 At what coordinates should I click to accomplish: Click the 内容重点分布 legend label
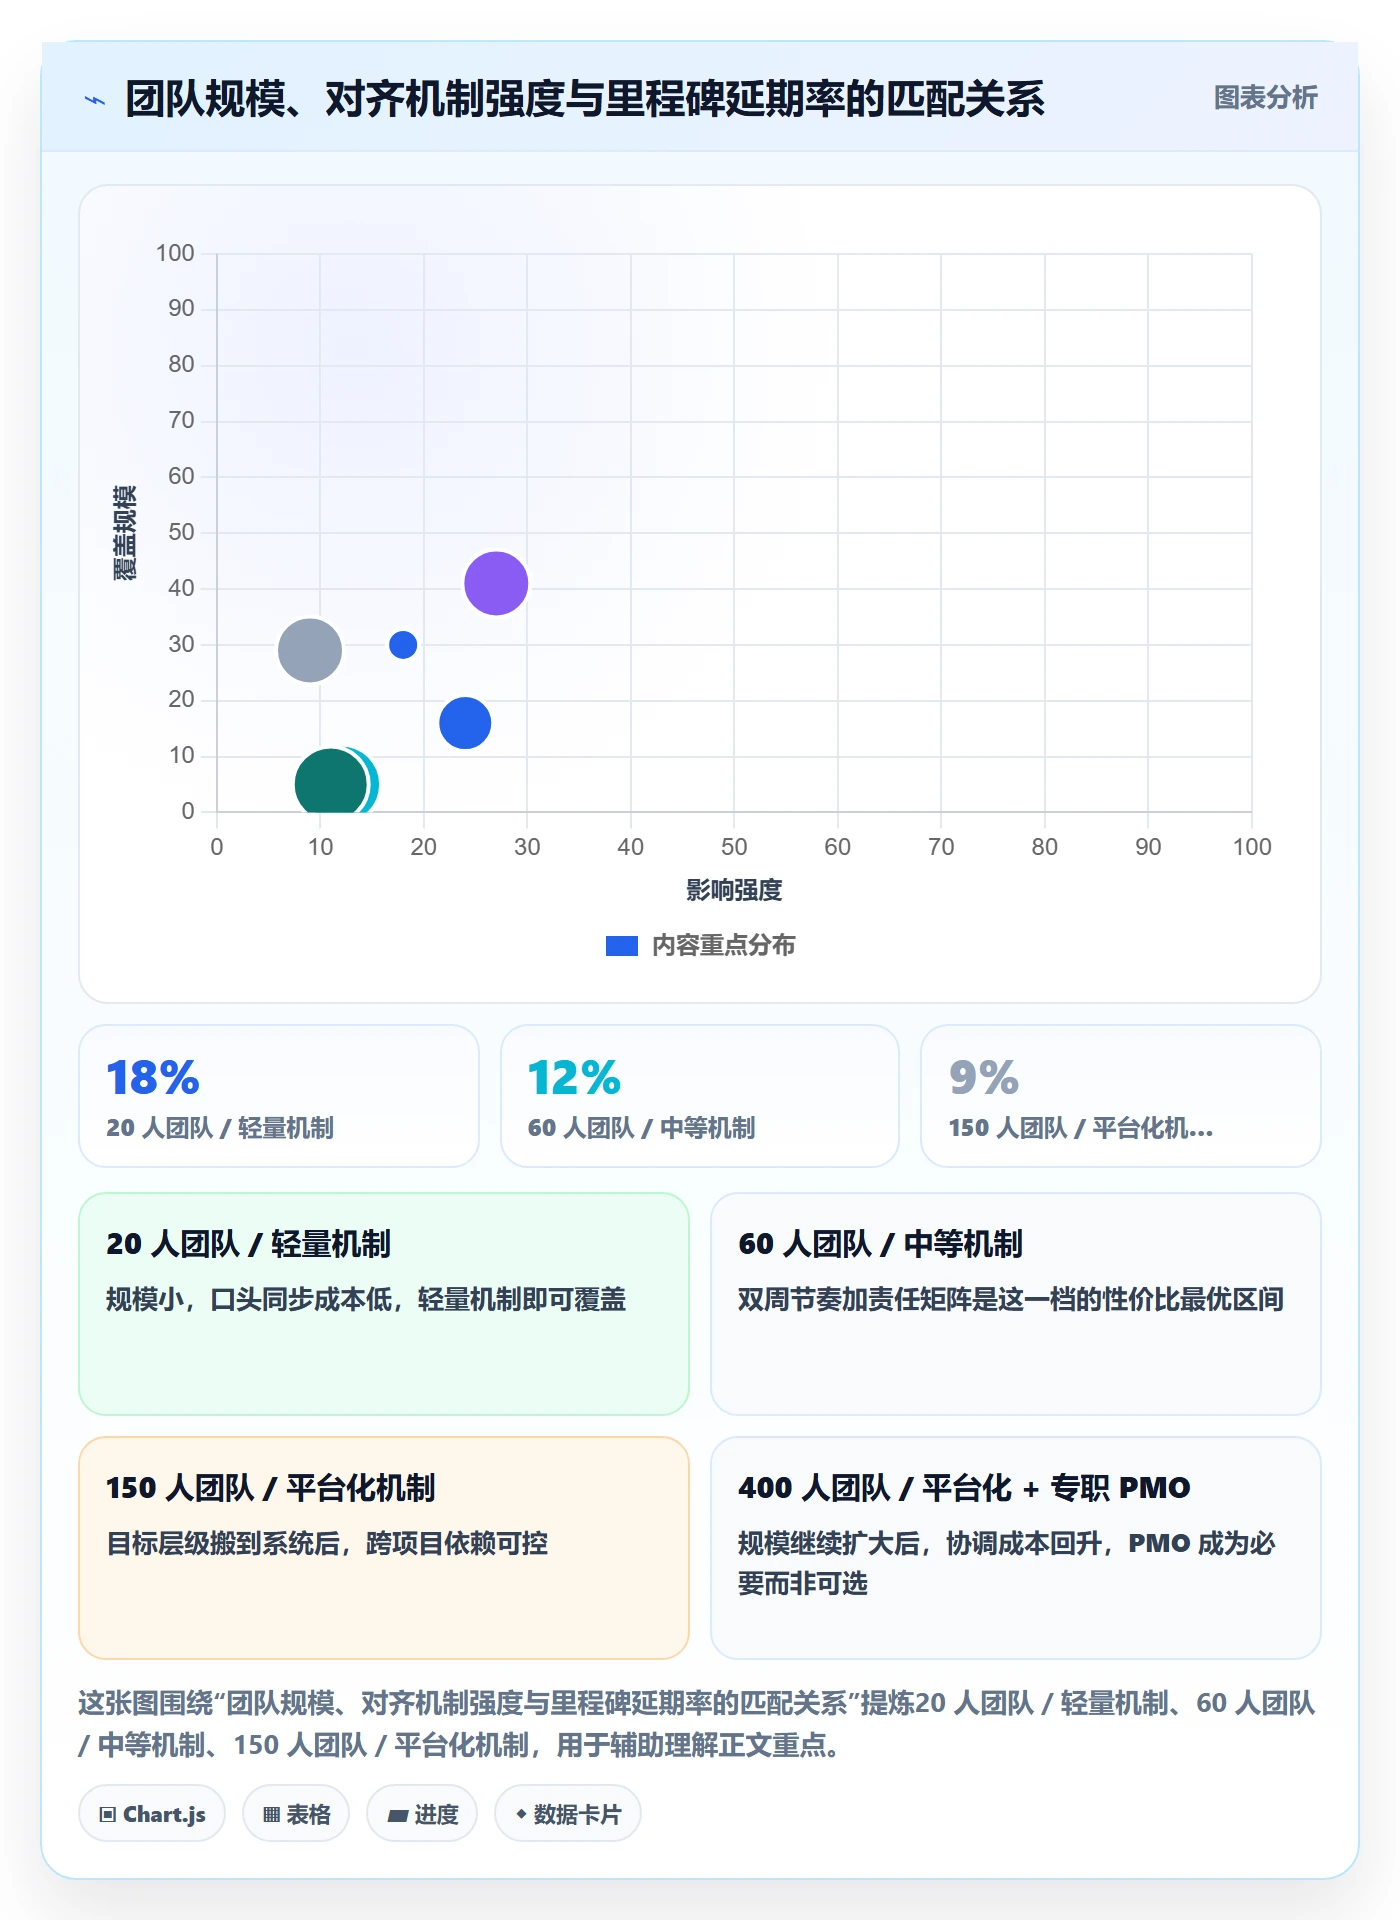(x=723, y=946)
